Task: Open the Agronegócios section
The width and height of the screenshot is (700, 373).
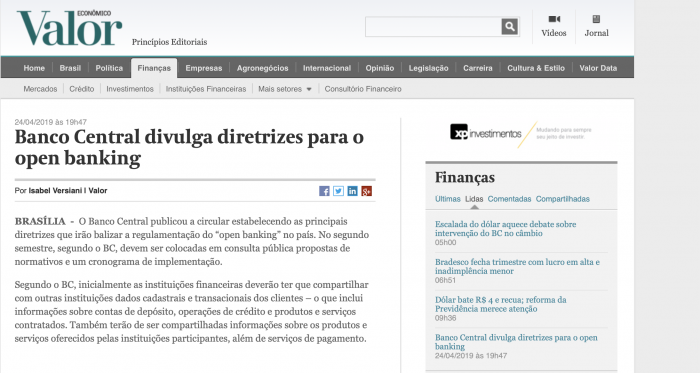Action: [x=262, y=68]
